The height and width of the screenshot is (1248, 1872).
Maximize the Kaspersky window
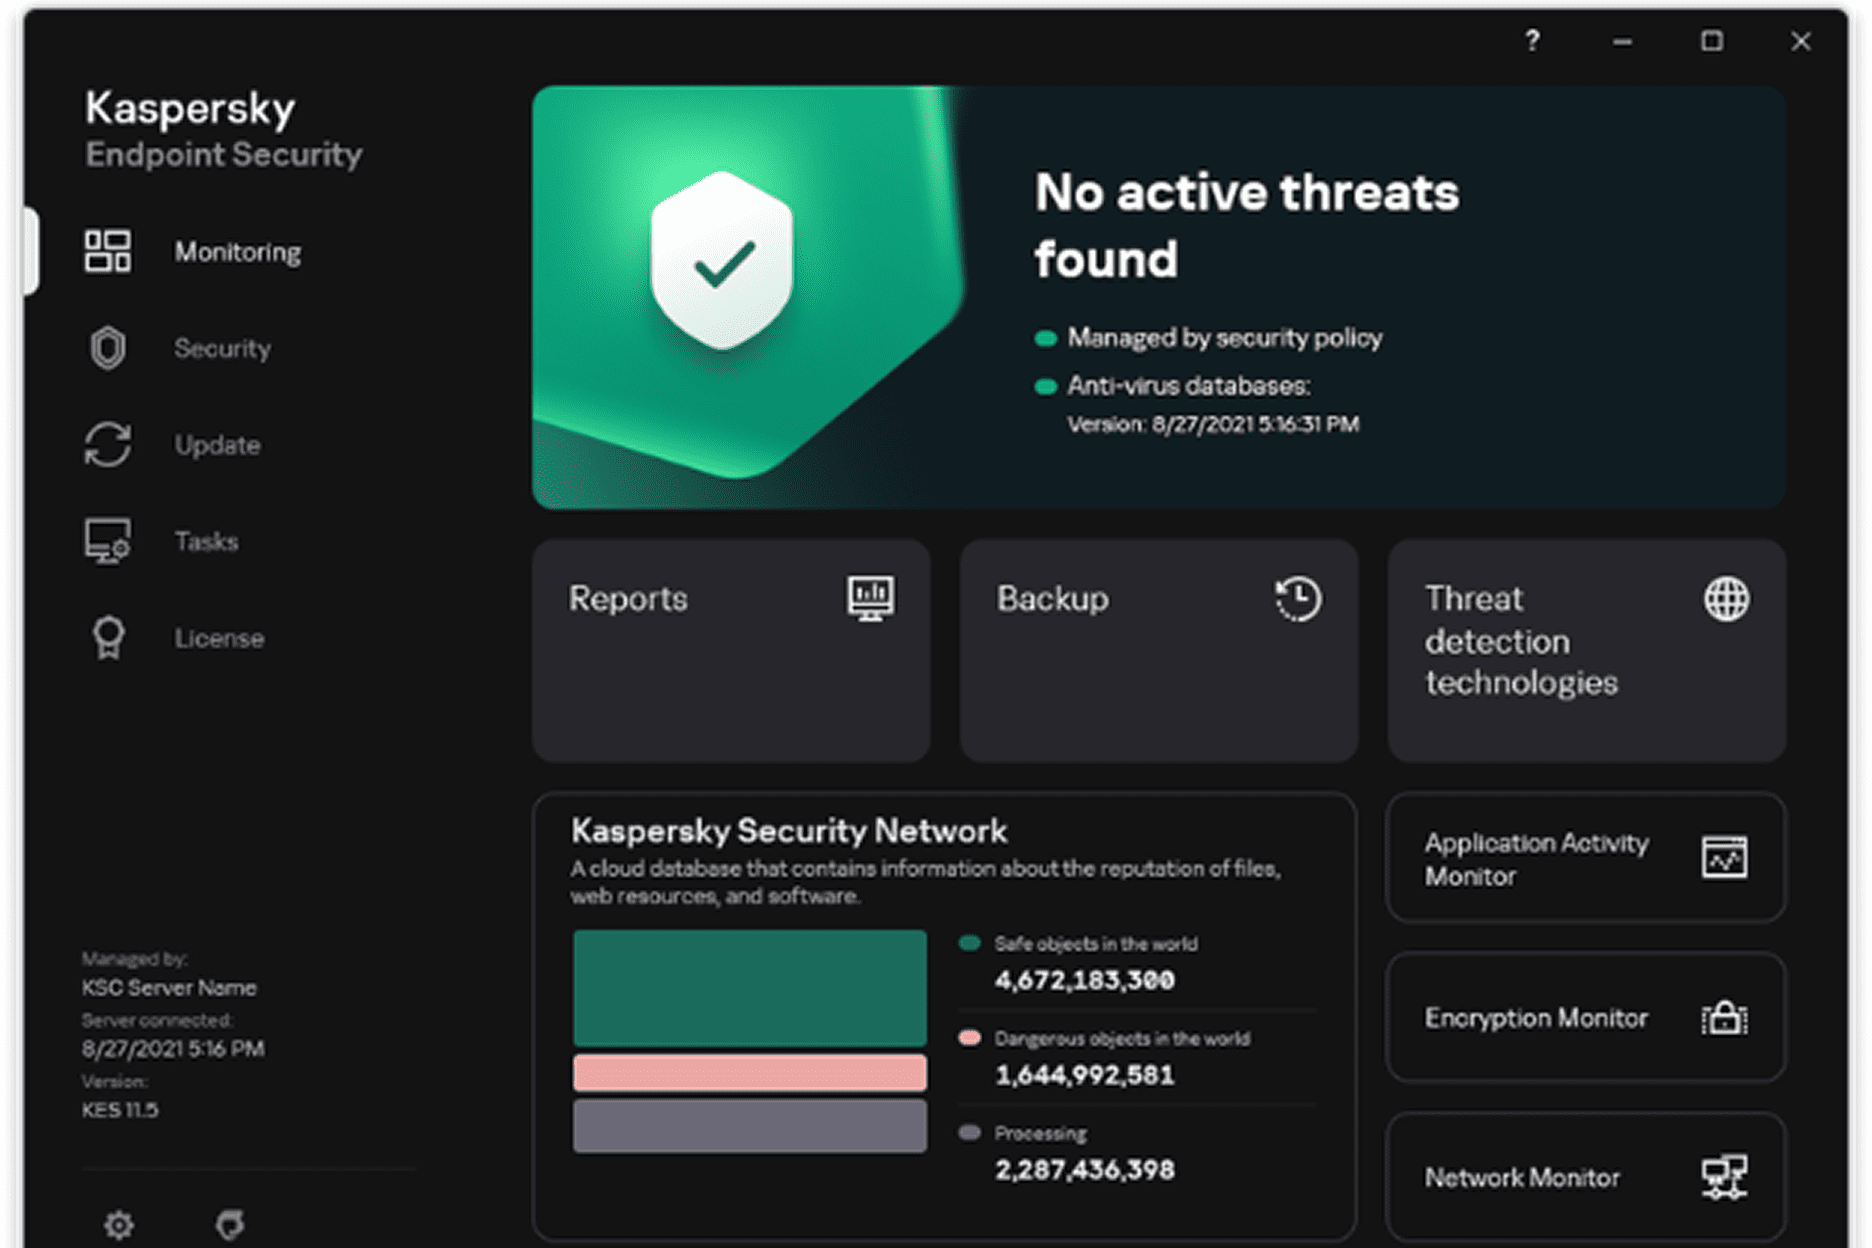1712,41
